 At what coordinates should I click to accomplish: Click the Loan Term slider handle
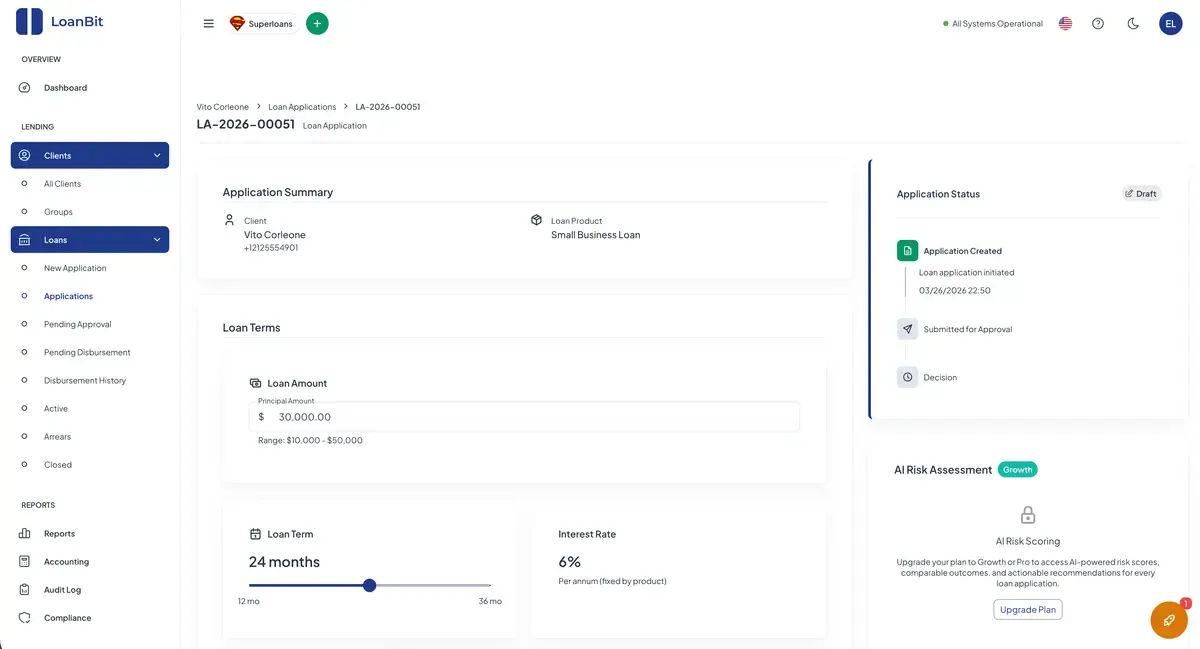click(369, 585)
